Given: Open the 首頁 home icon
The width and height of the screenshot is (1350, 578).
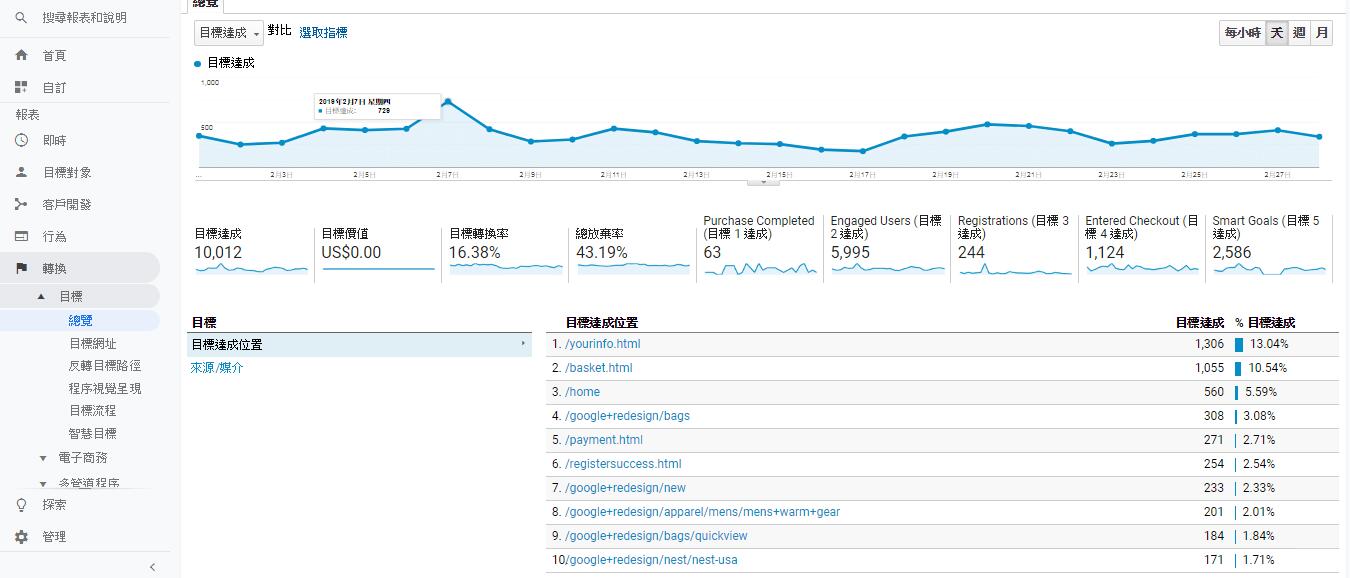Looking at the screenshot, I should coord(21,56).
